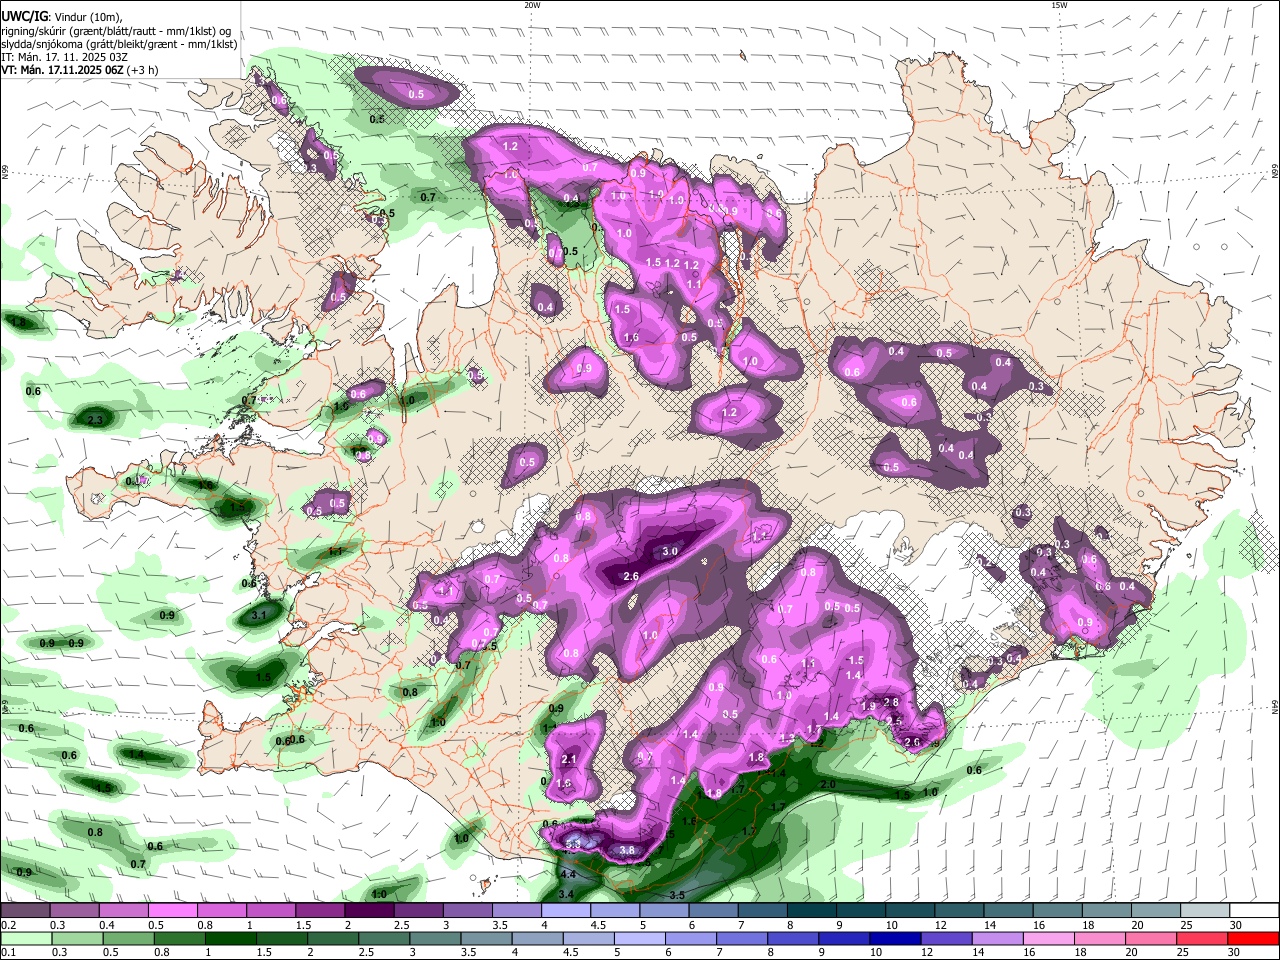Click the 0.1 label on the lower scale
Viewport: 1280px width, 960px height.
tap(8, 952)
